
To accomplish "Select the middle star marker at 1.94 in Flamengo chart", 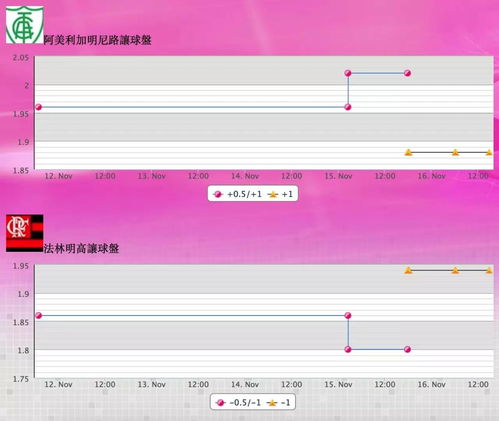I will 455,270.
